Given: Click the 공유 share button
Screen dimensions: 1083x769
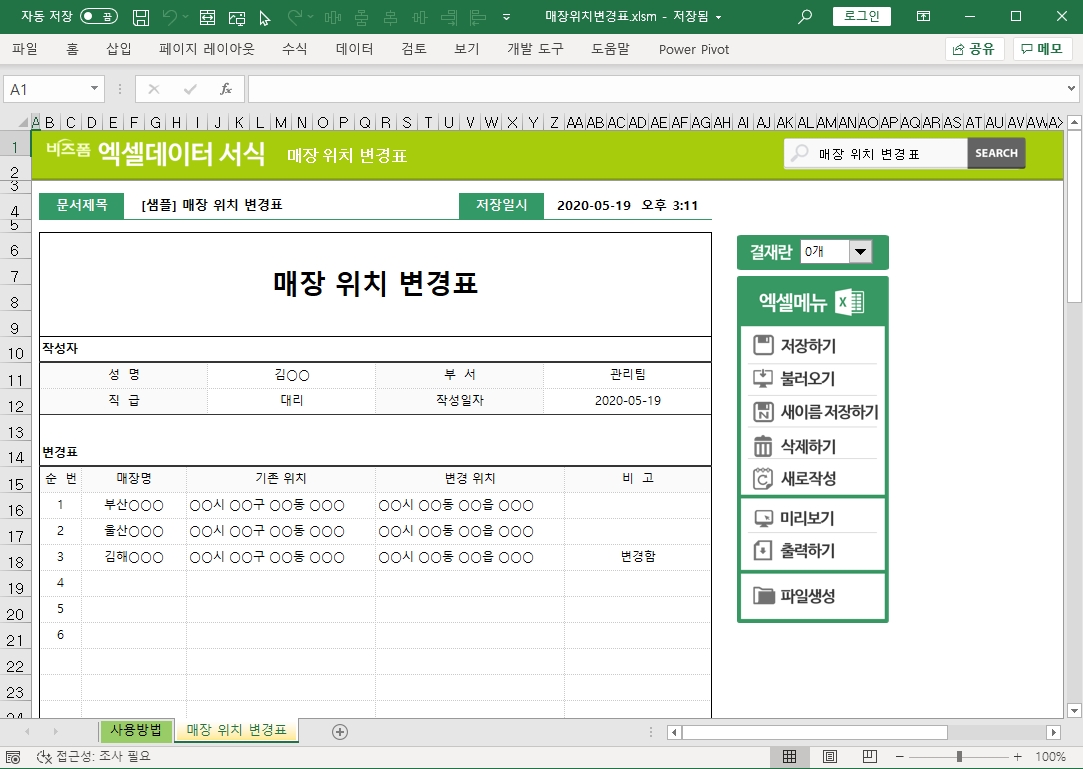Looking at the screenshot, I should point(974,49).
